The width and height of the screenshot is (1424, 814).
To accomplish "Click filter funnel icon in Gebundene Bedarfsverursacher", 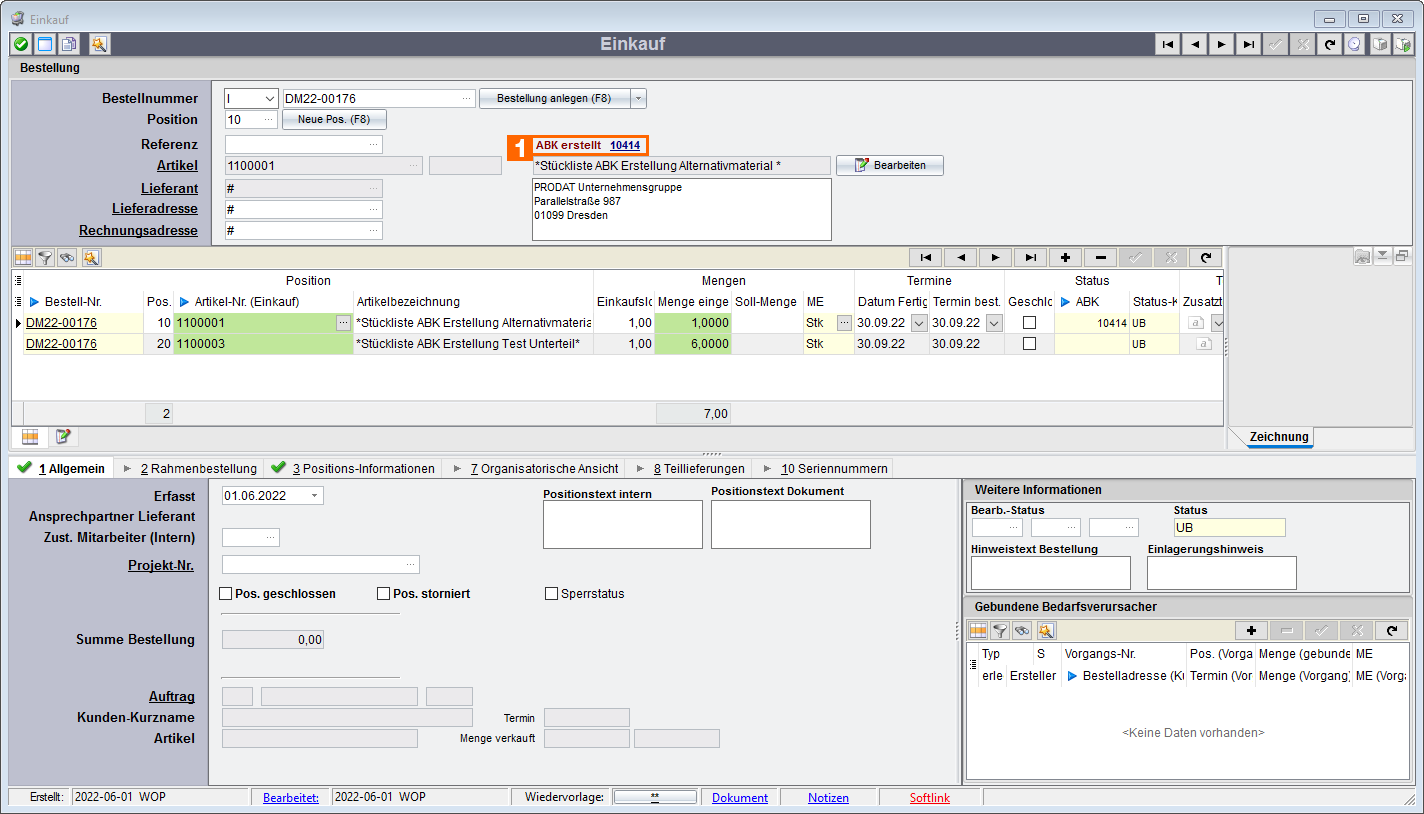I will [x=999, y=631].
